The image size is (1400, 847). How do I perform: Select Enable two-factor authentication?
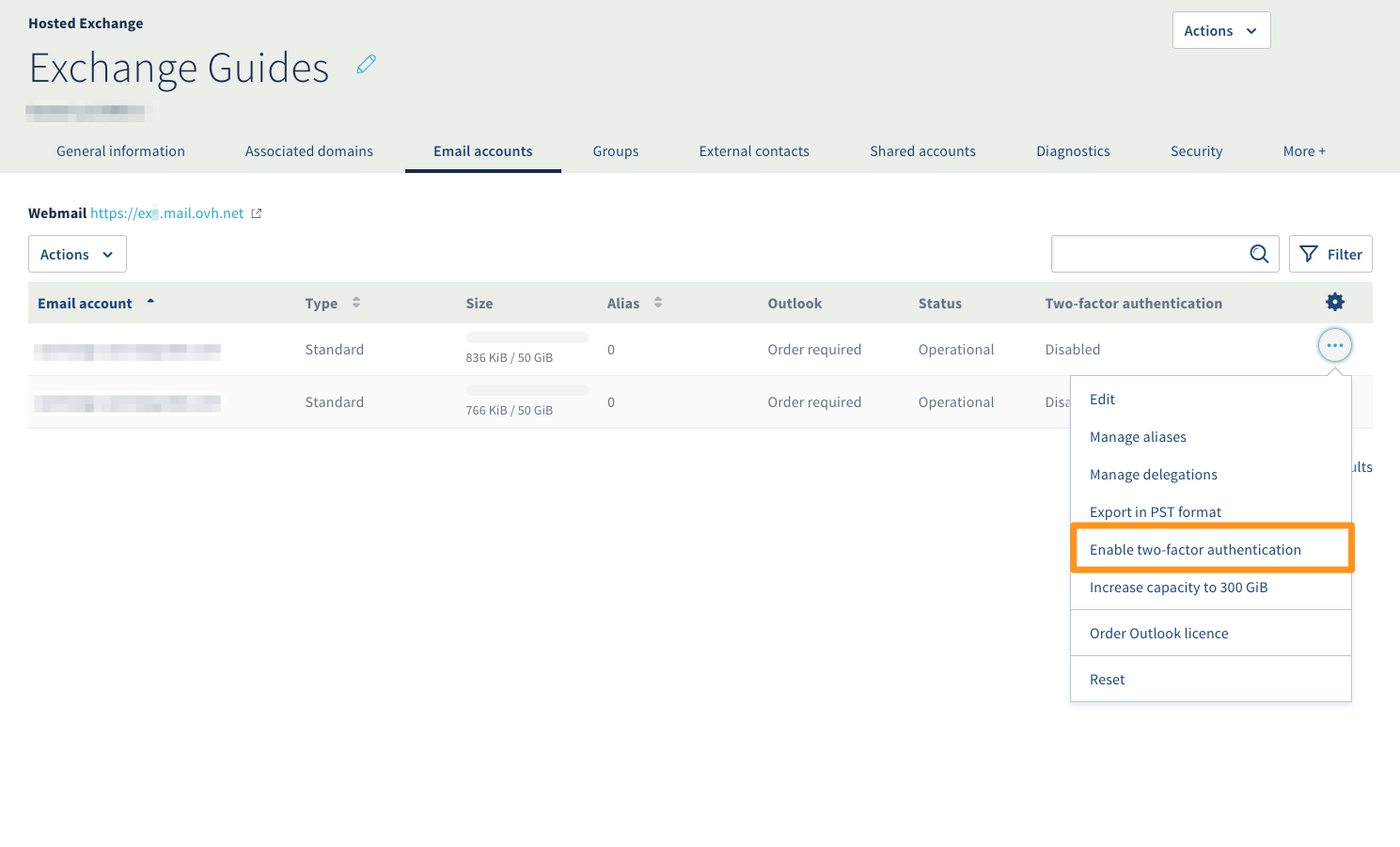1195,549
